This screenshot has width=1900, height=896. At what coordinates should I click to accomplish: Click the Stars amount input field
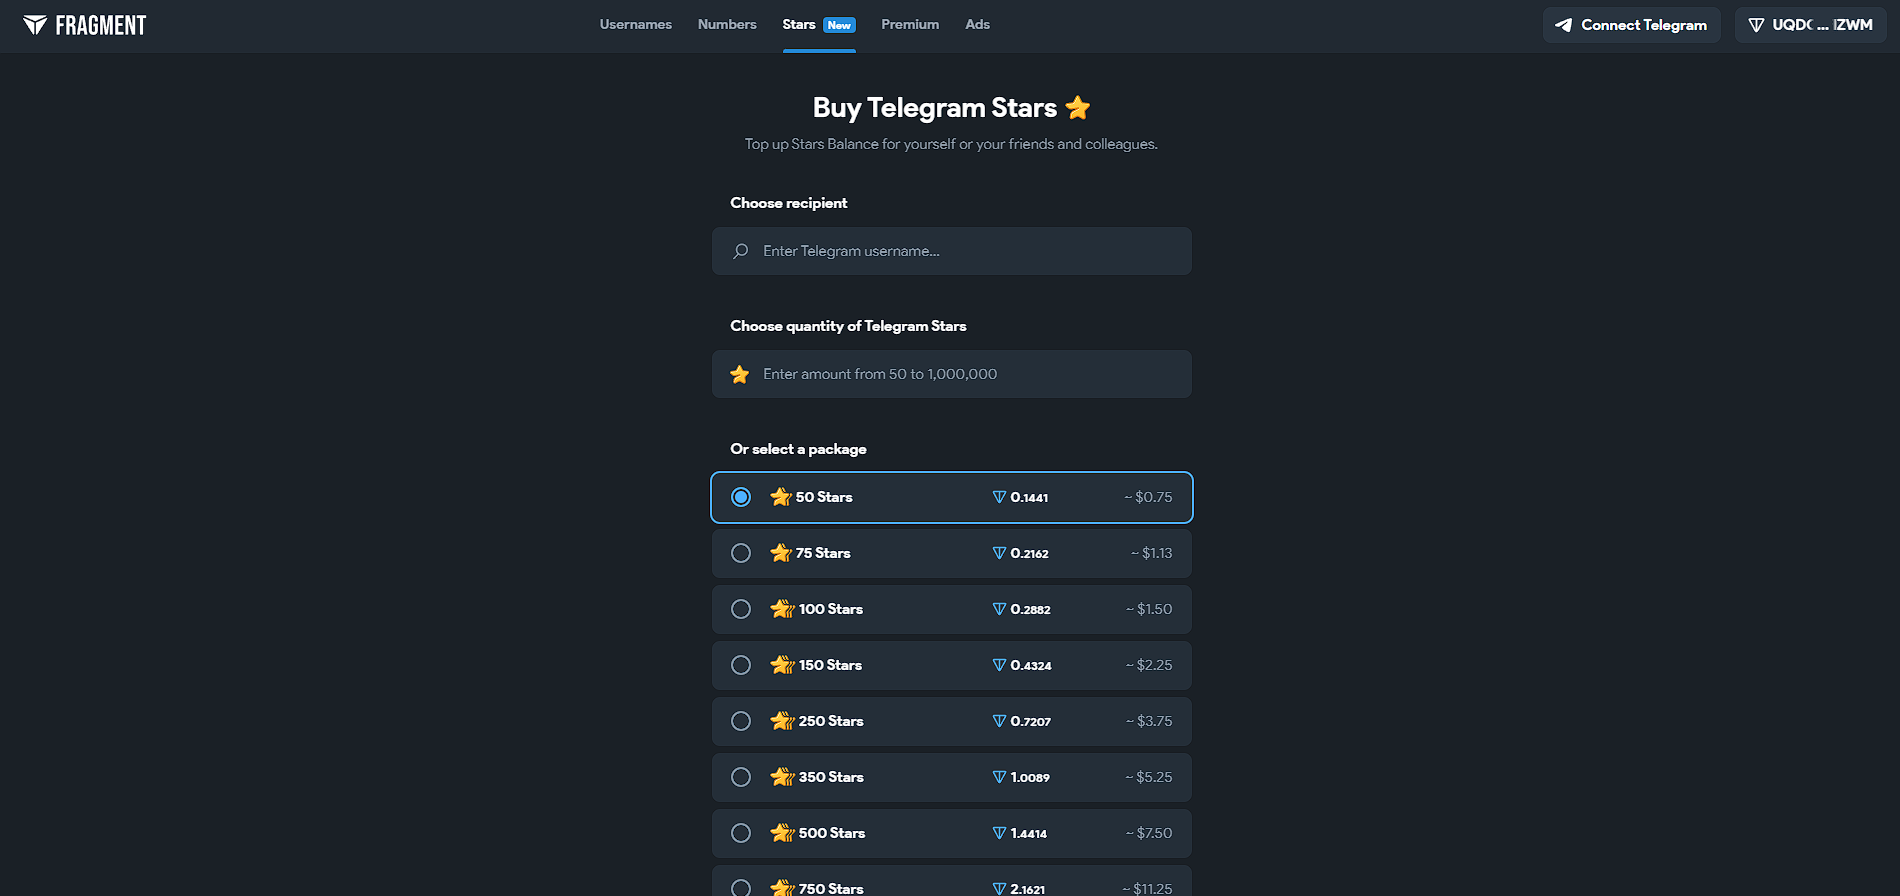pyautogui.click(x=965, y=374)
